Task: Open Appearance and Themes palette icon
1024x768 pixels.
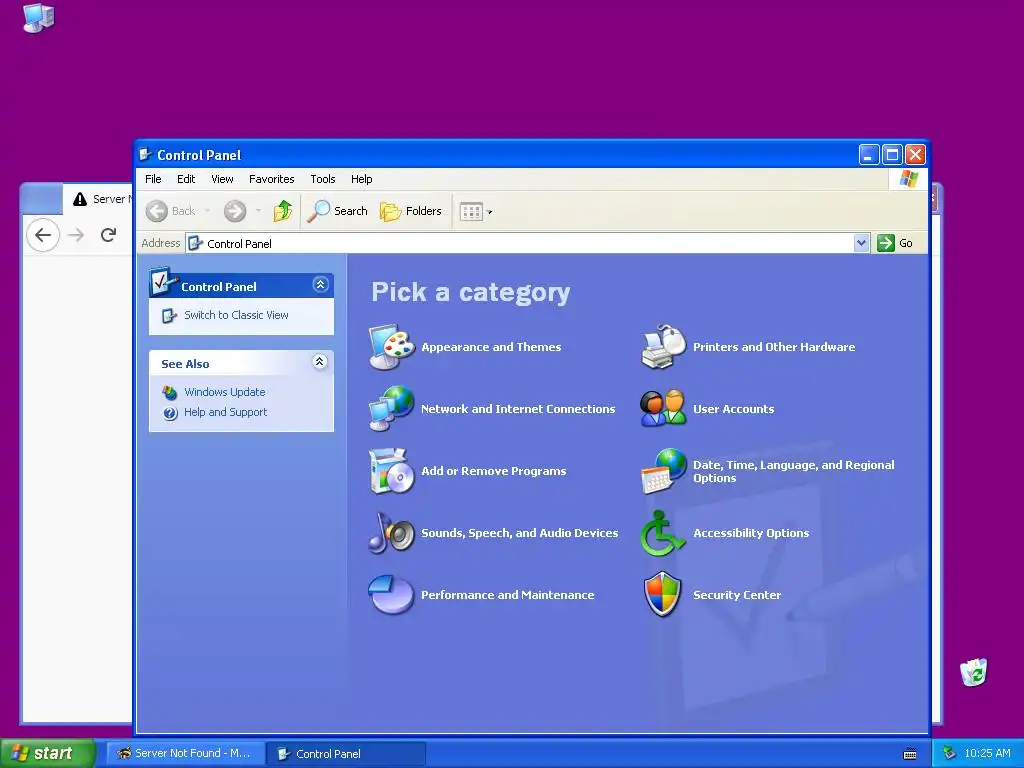Action: 391,347
